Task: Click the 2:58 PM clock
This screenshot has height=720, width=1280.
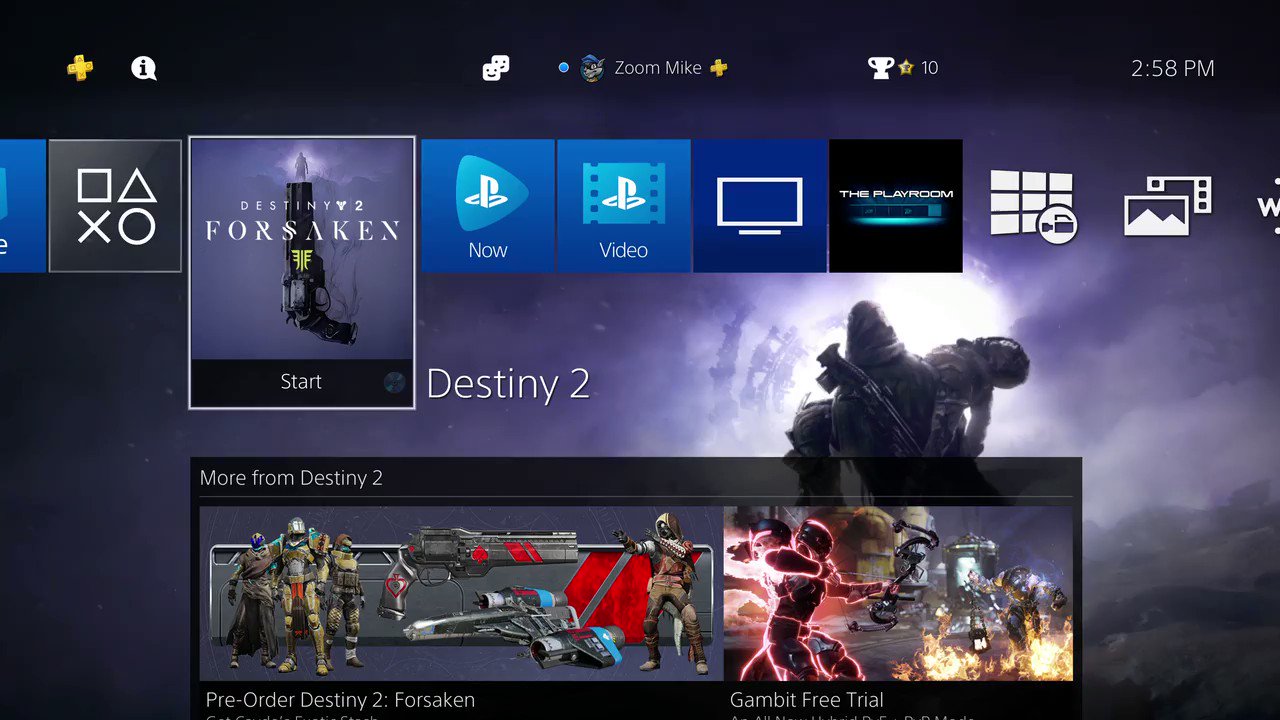Action: coord(1173,68)
